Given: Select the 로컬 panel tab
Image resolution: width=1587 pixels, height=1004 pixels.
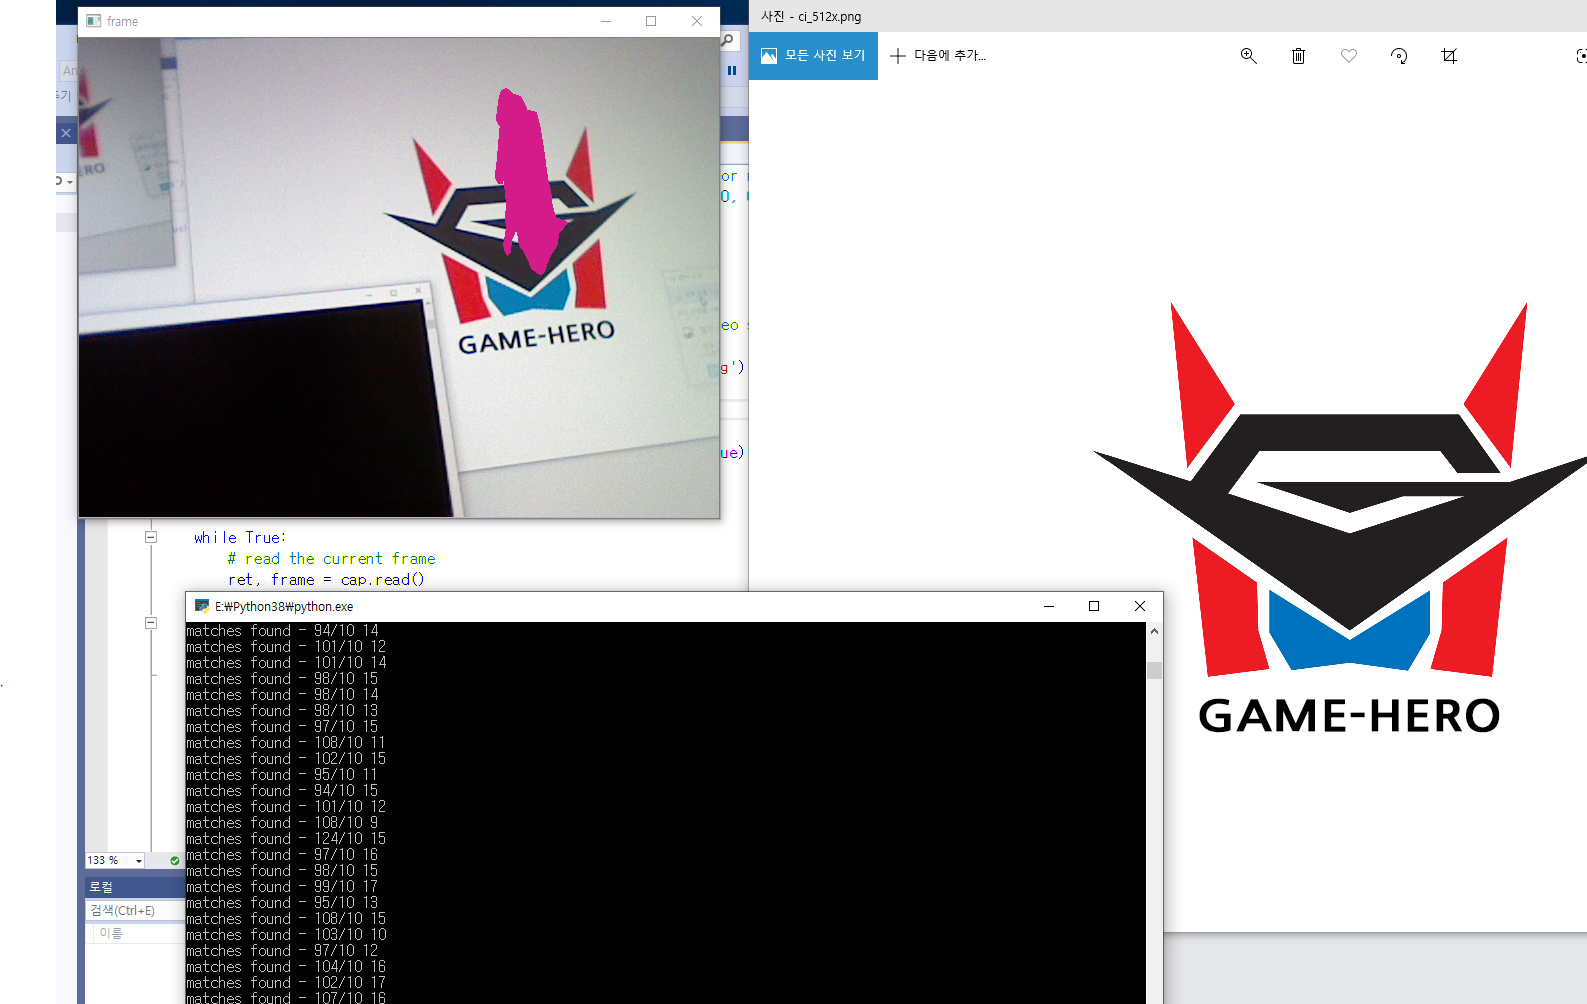Looking at the screenshot, I should [x=101, y=887].
